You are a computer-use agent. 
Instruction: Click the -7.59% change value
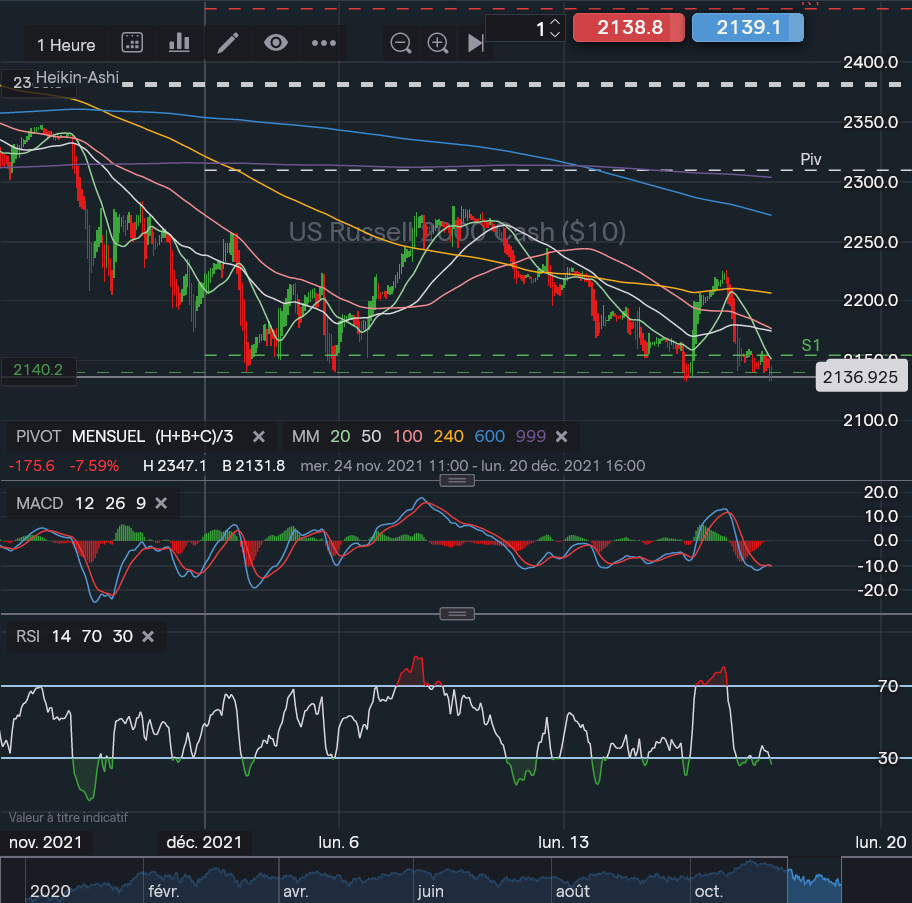point(94,466)
